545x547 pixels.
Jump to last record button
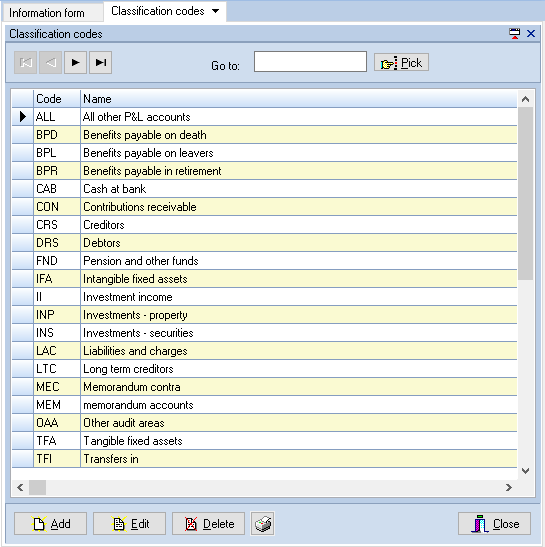[100, 62]
